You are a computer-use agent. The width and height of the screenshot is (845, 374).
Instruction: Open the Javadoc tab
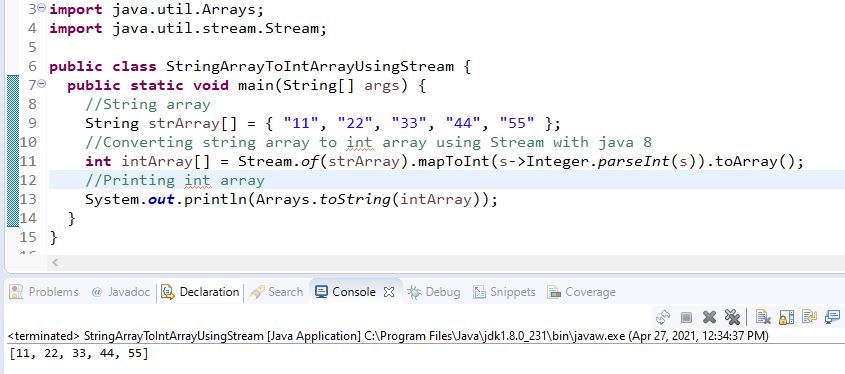[x=122, y=292]
